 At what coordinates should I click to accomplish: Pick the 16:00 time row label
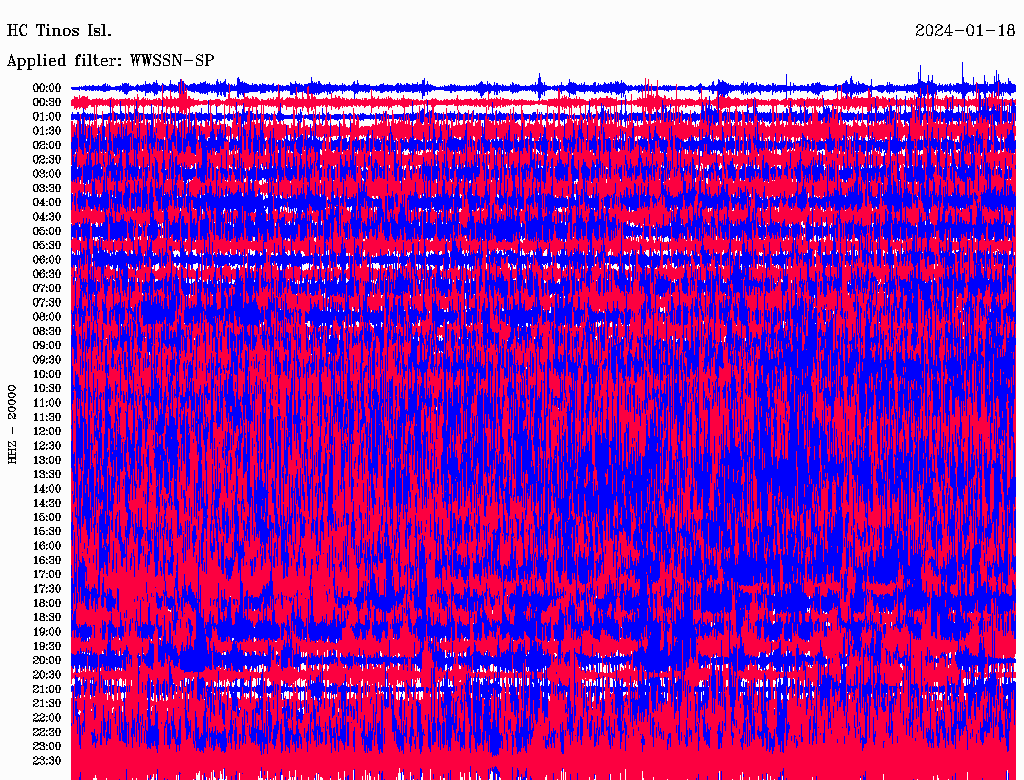click(47, 546)
